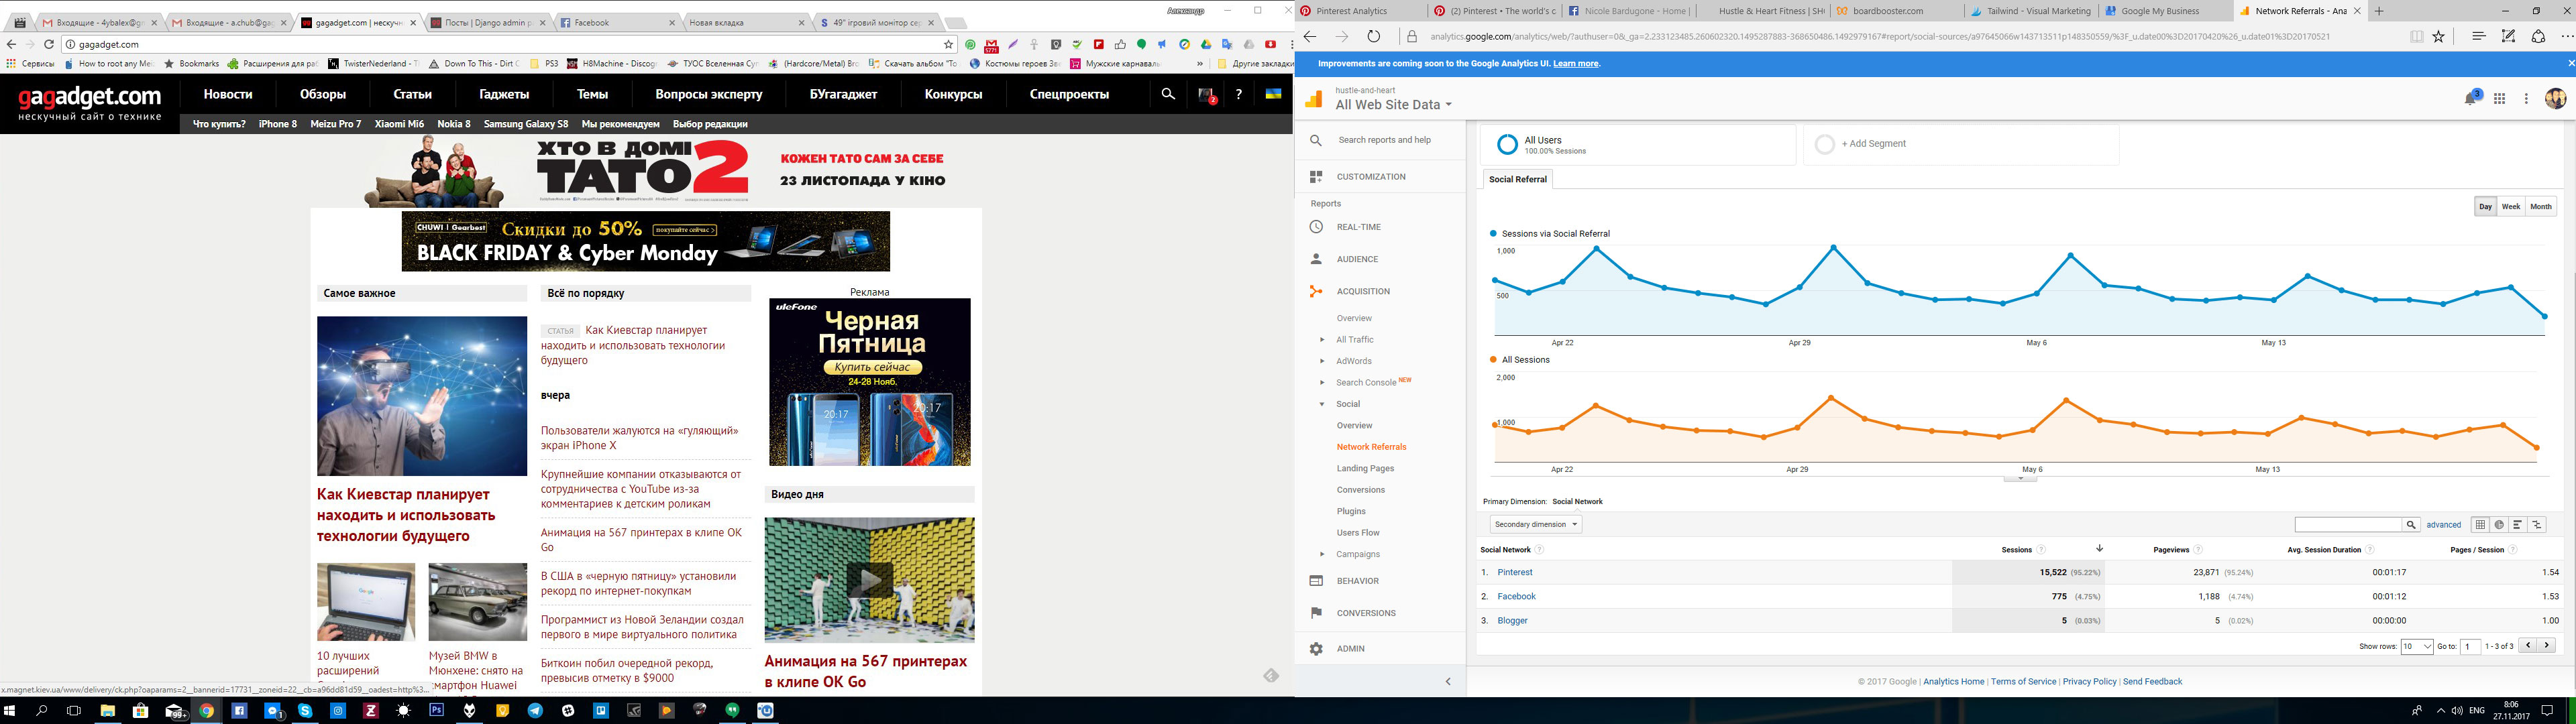Go to the next table page arrow
Image resolution: width=2576 pixels, height=724 pixels.
[x=2547, y=646]
